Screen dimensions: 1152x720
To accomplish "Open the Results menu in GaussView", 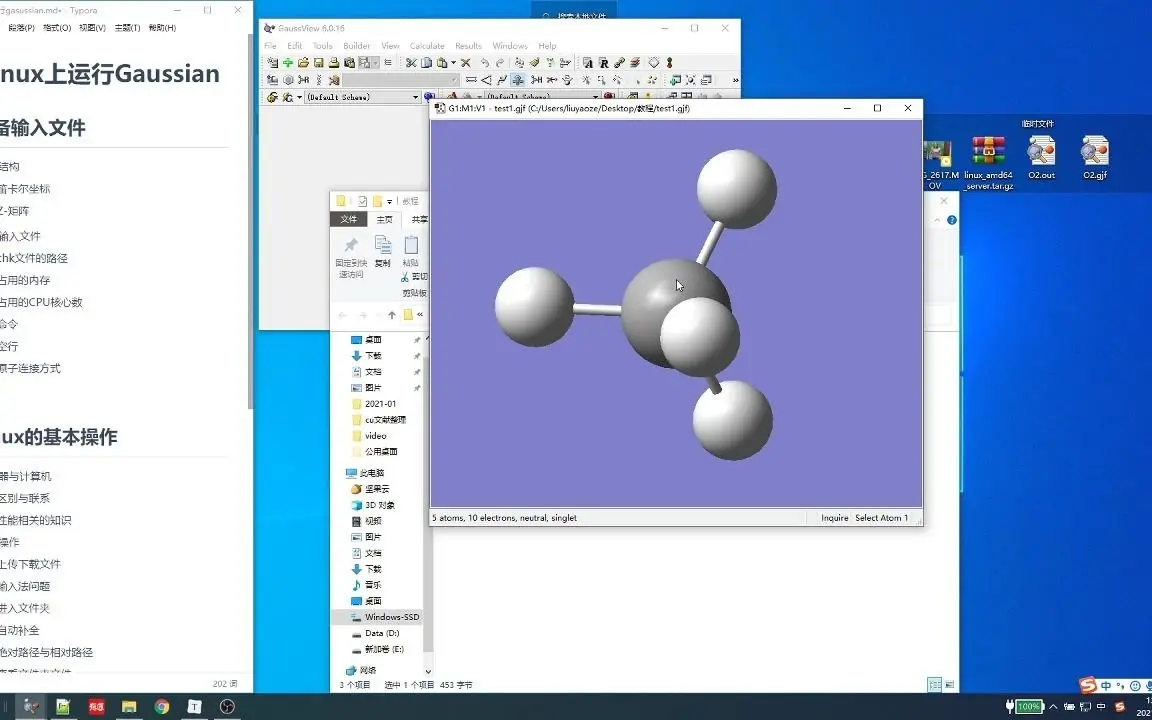I will coord(468,46).
